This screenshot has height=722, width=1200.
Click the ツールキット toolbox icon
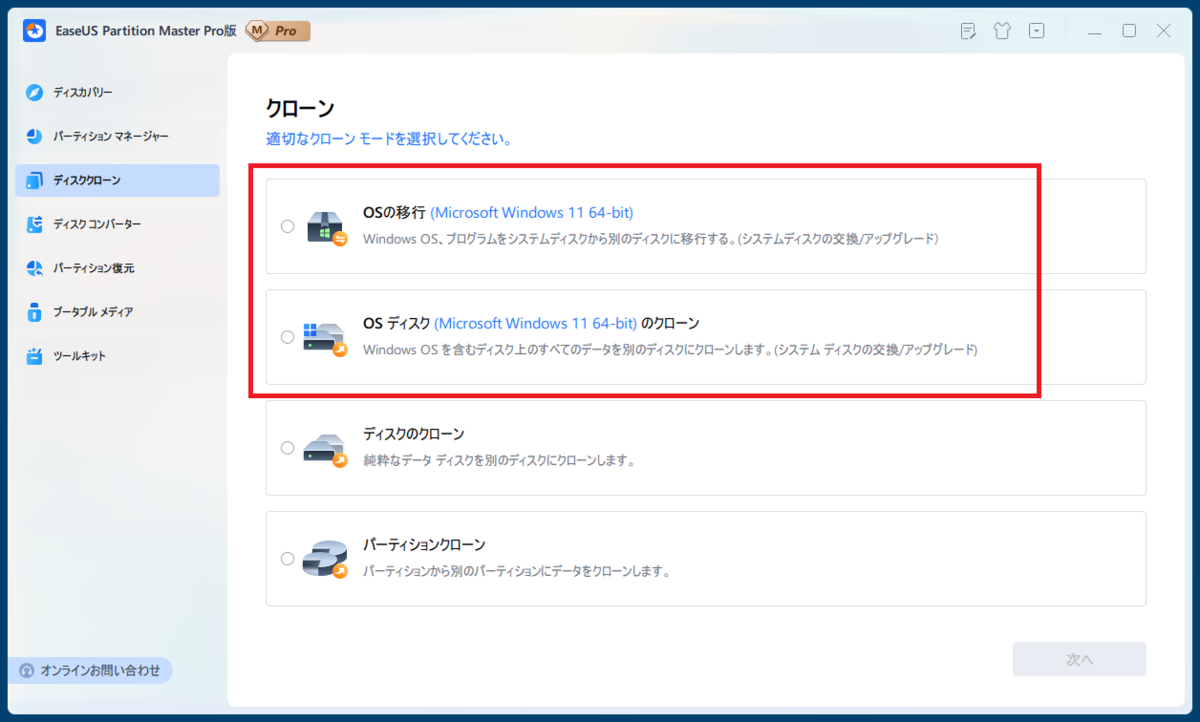coord(35,356)
